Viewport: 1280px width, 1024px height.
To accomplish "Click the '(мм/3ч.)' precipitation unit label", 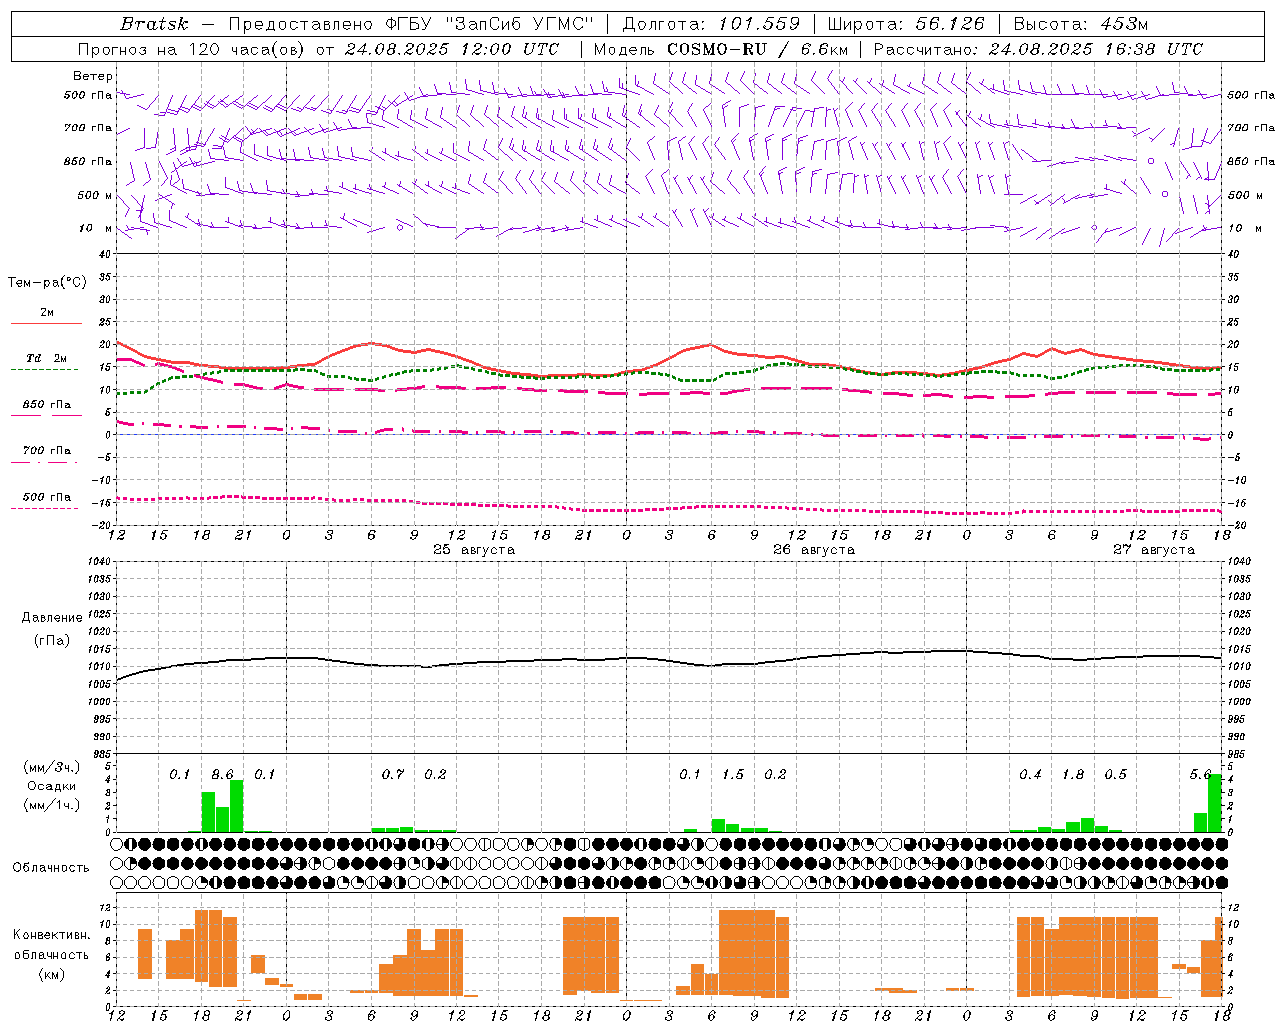I will (51, 768).
